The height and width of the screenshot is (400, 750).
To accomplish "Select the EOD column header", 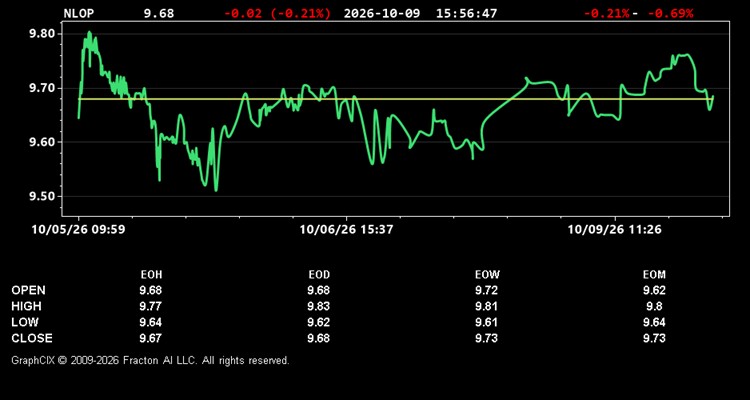I will tap(319, 275).
